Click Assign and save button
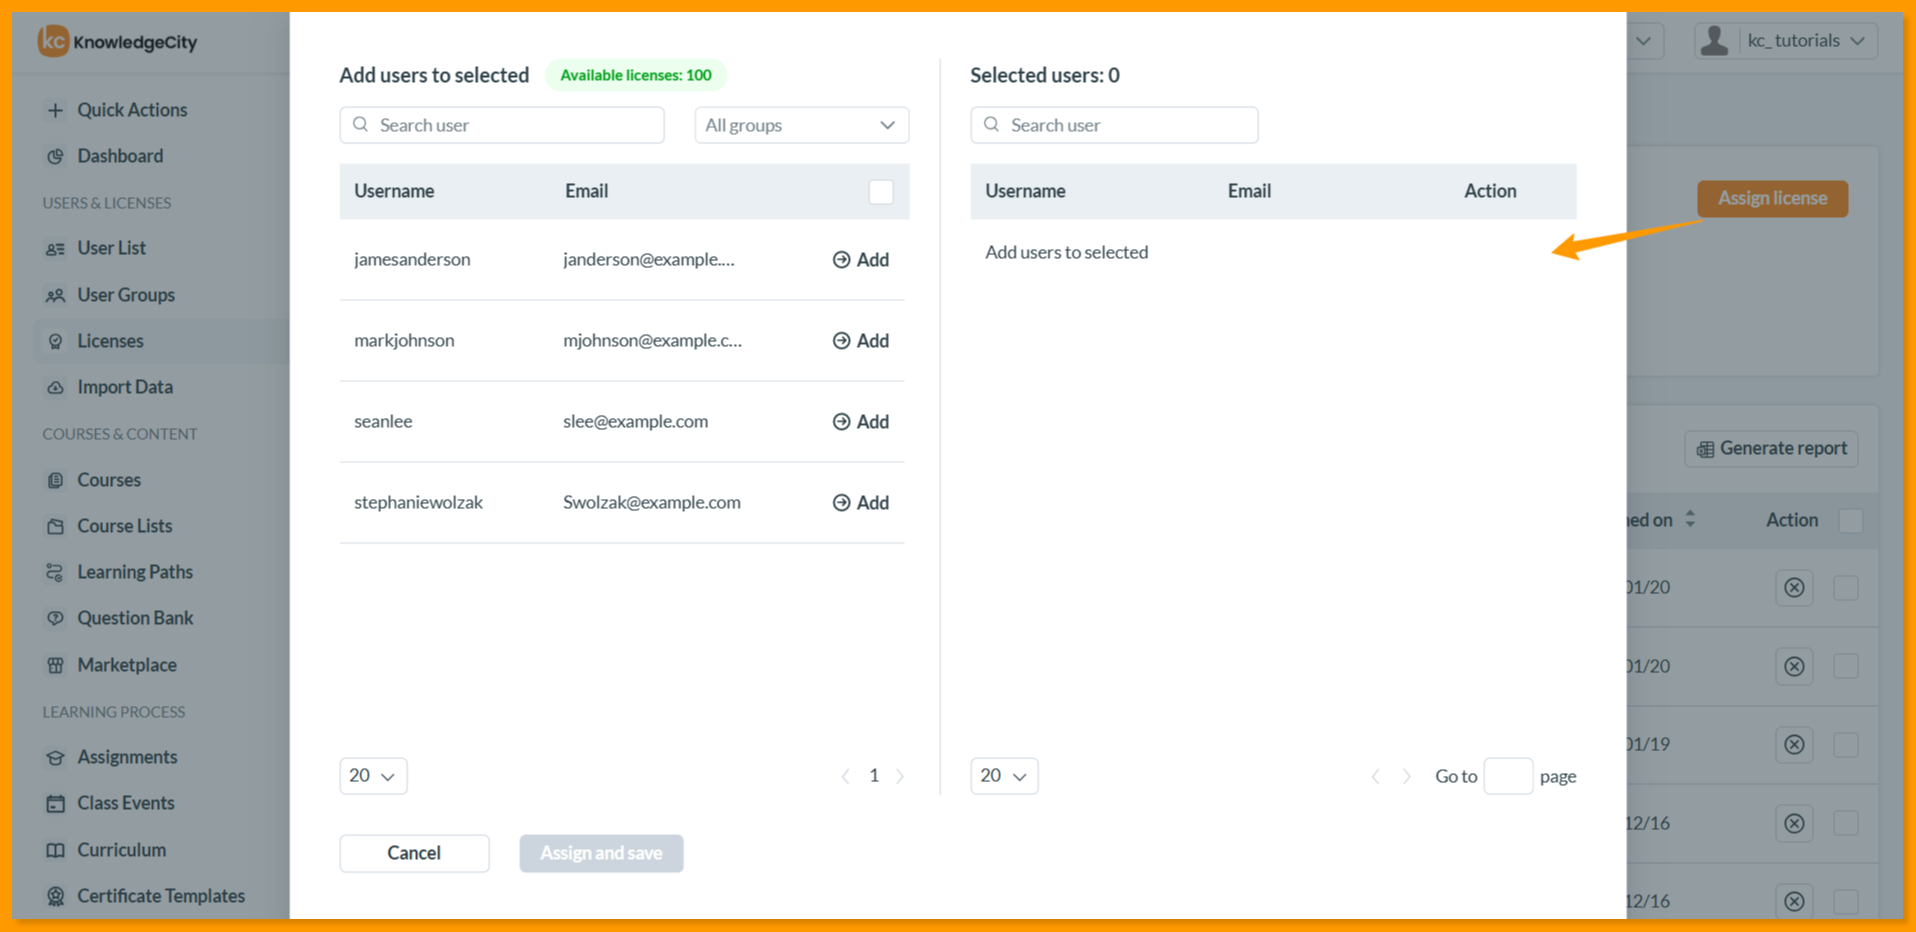Viewport: 1916px width, 932px height. (x=601, y=853)
